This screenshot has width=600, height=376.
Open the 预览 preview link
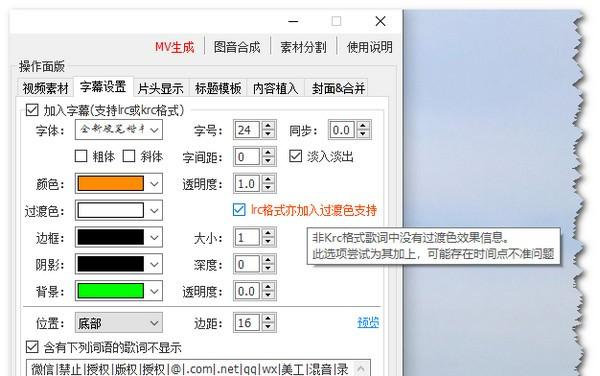click(368, 322)
